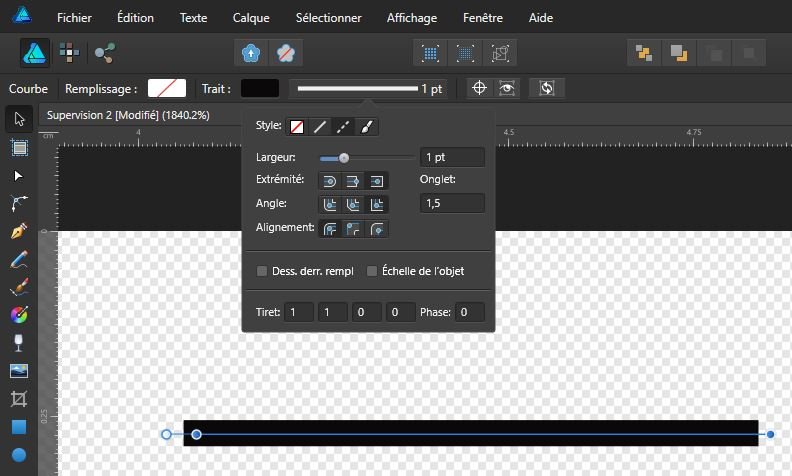Open the Texte menu

pos(193,18)
